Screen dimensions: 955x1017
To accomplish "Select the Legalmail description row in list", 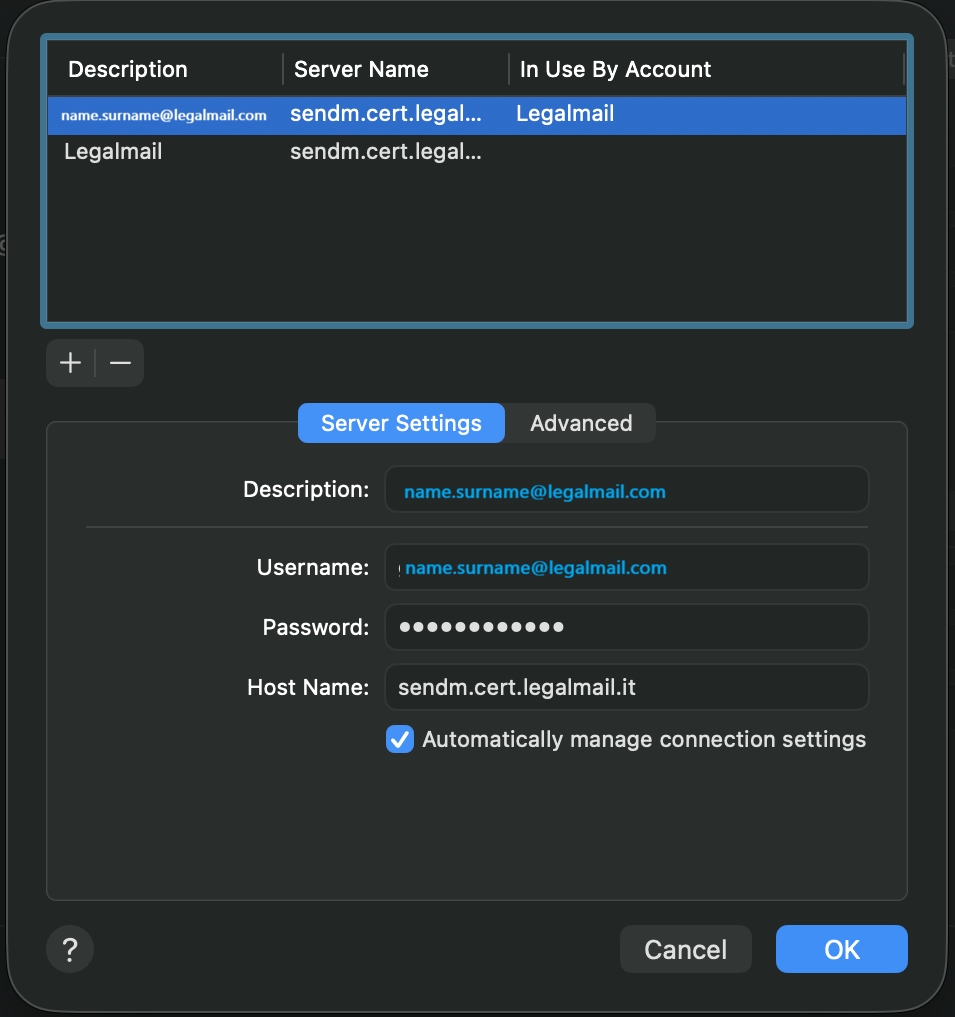I will 113,152.
